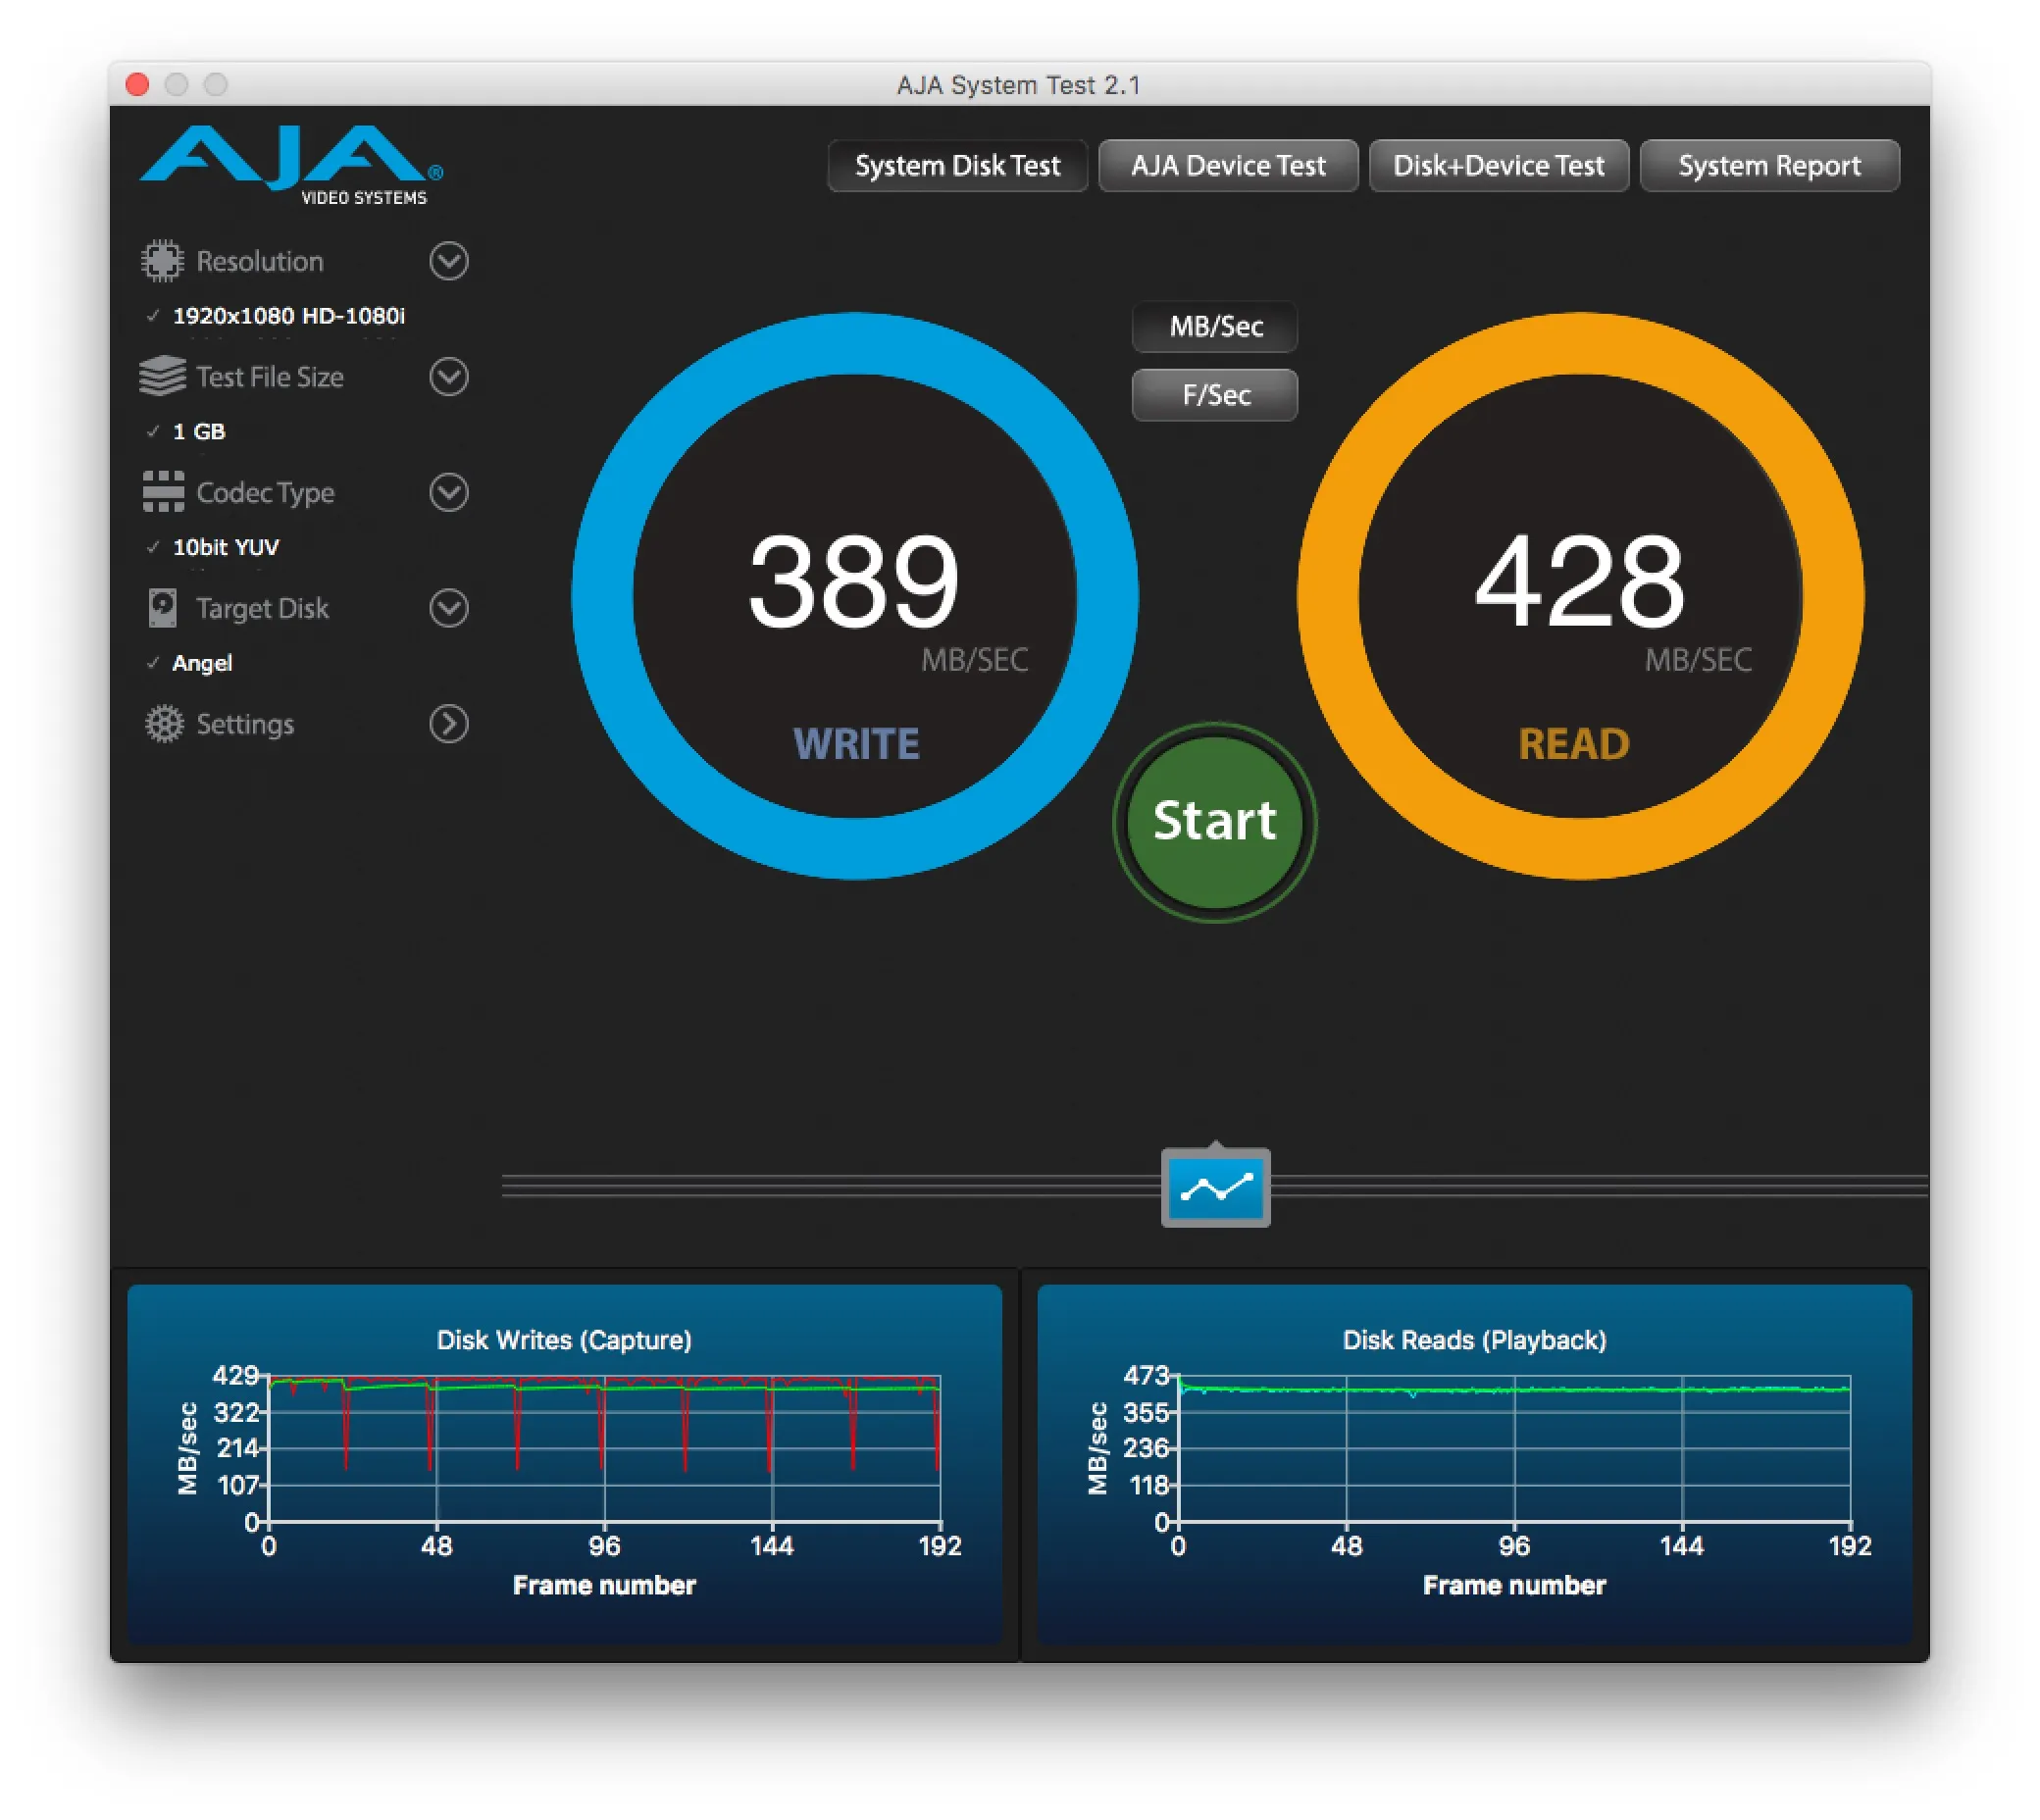Click the blue WRITE speed gauge
Screen dimensions: 2040x1820
pos(854,596)
